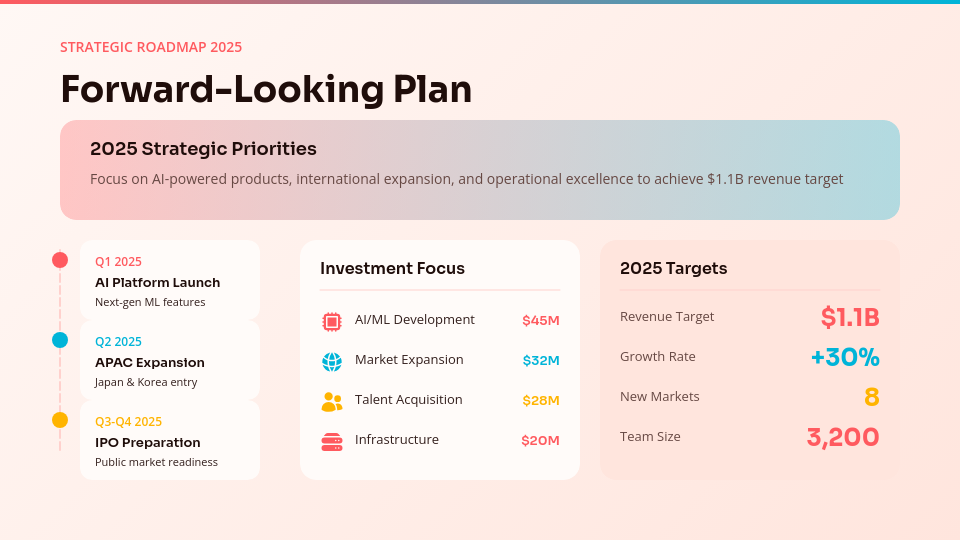Click the Investment Focus heading

coord(392,268)
